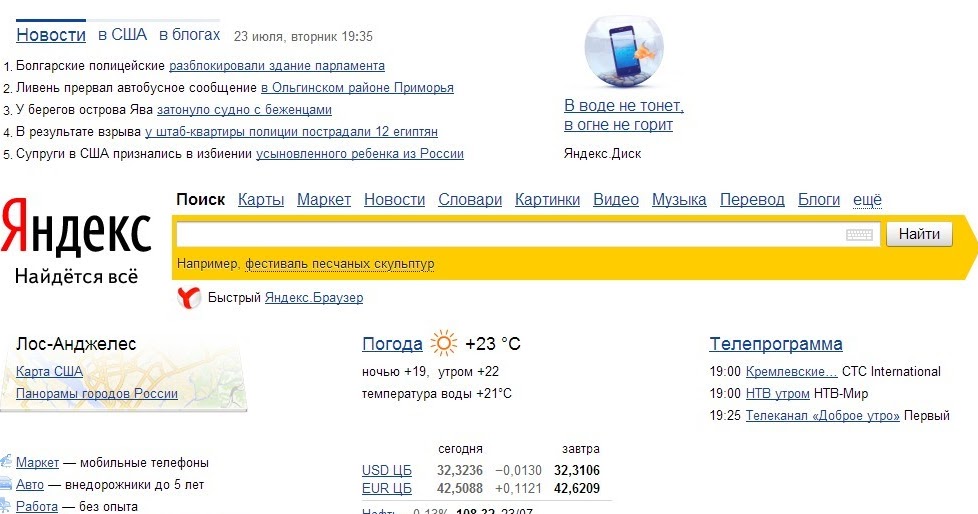
Task: Click today's EUR rate 42,5088
Action: pyautogui.click(x=460, y=488)
